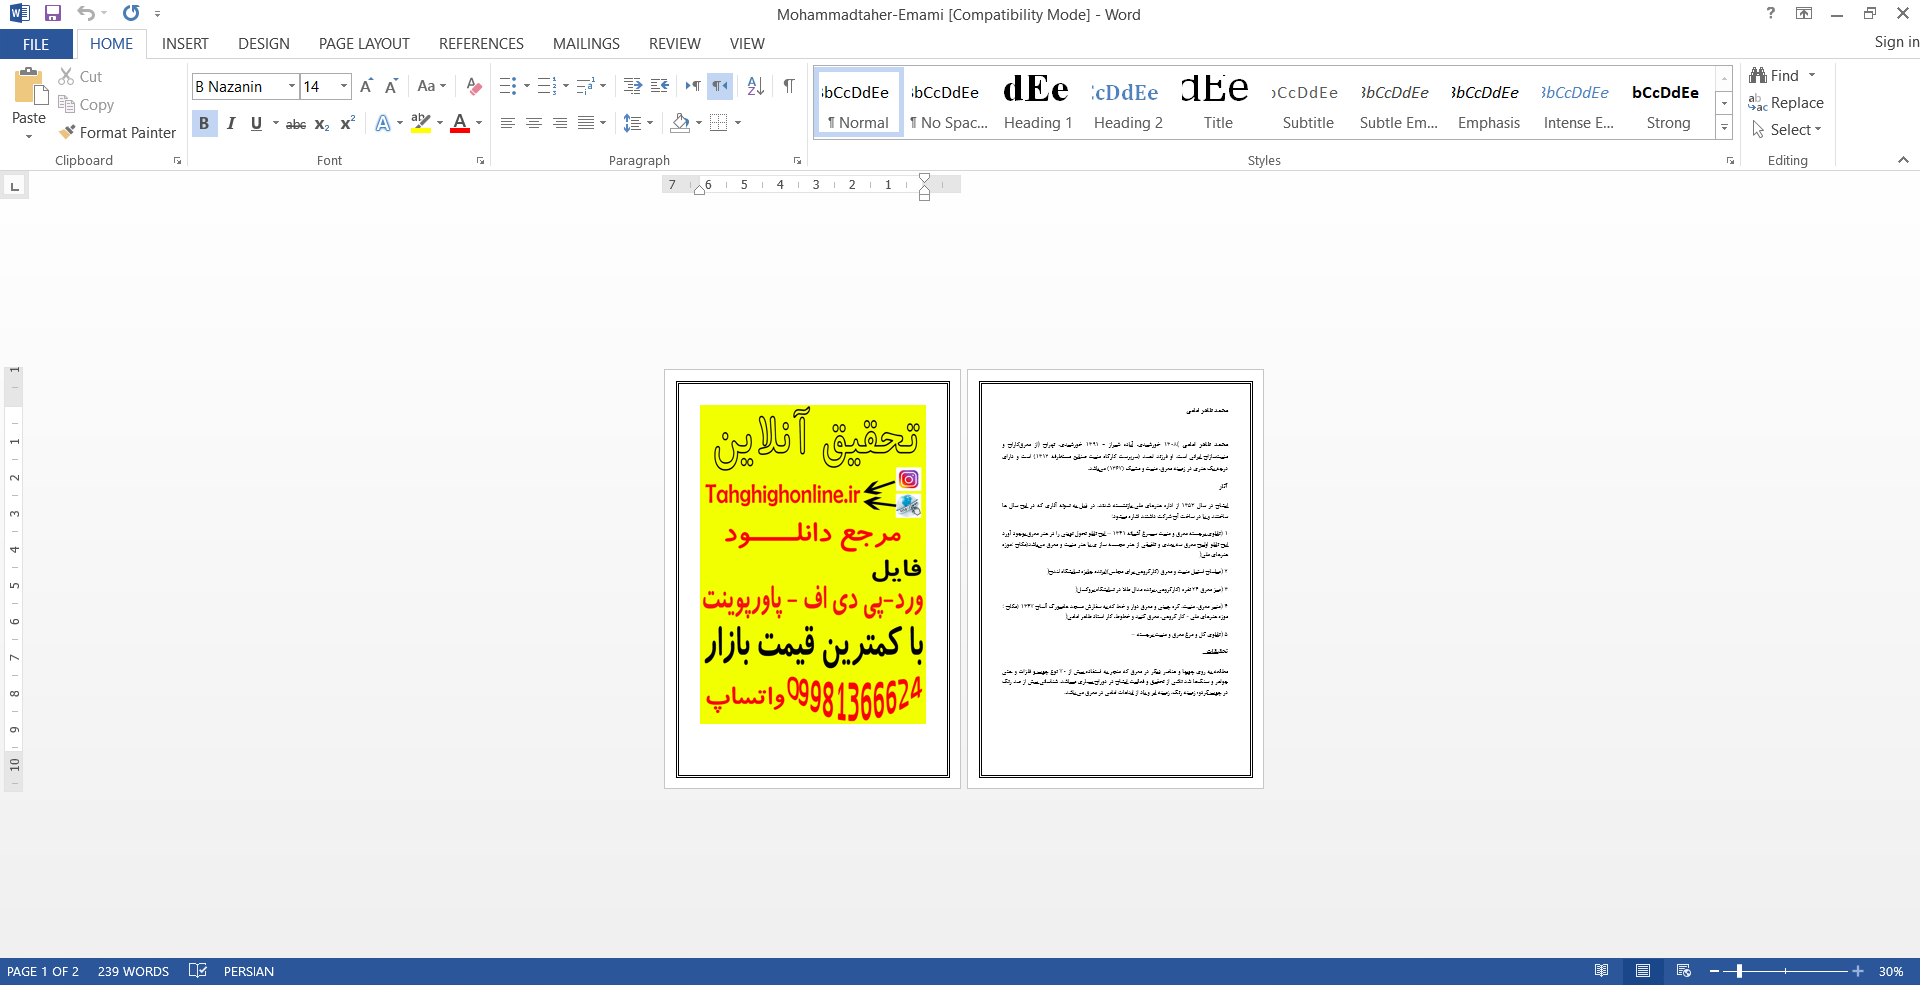
Task: Sort the selected text
Action: click(x=756, y=86)
